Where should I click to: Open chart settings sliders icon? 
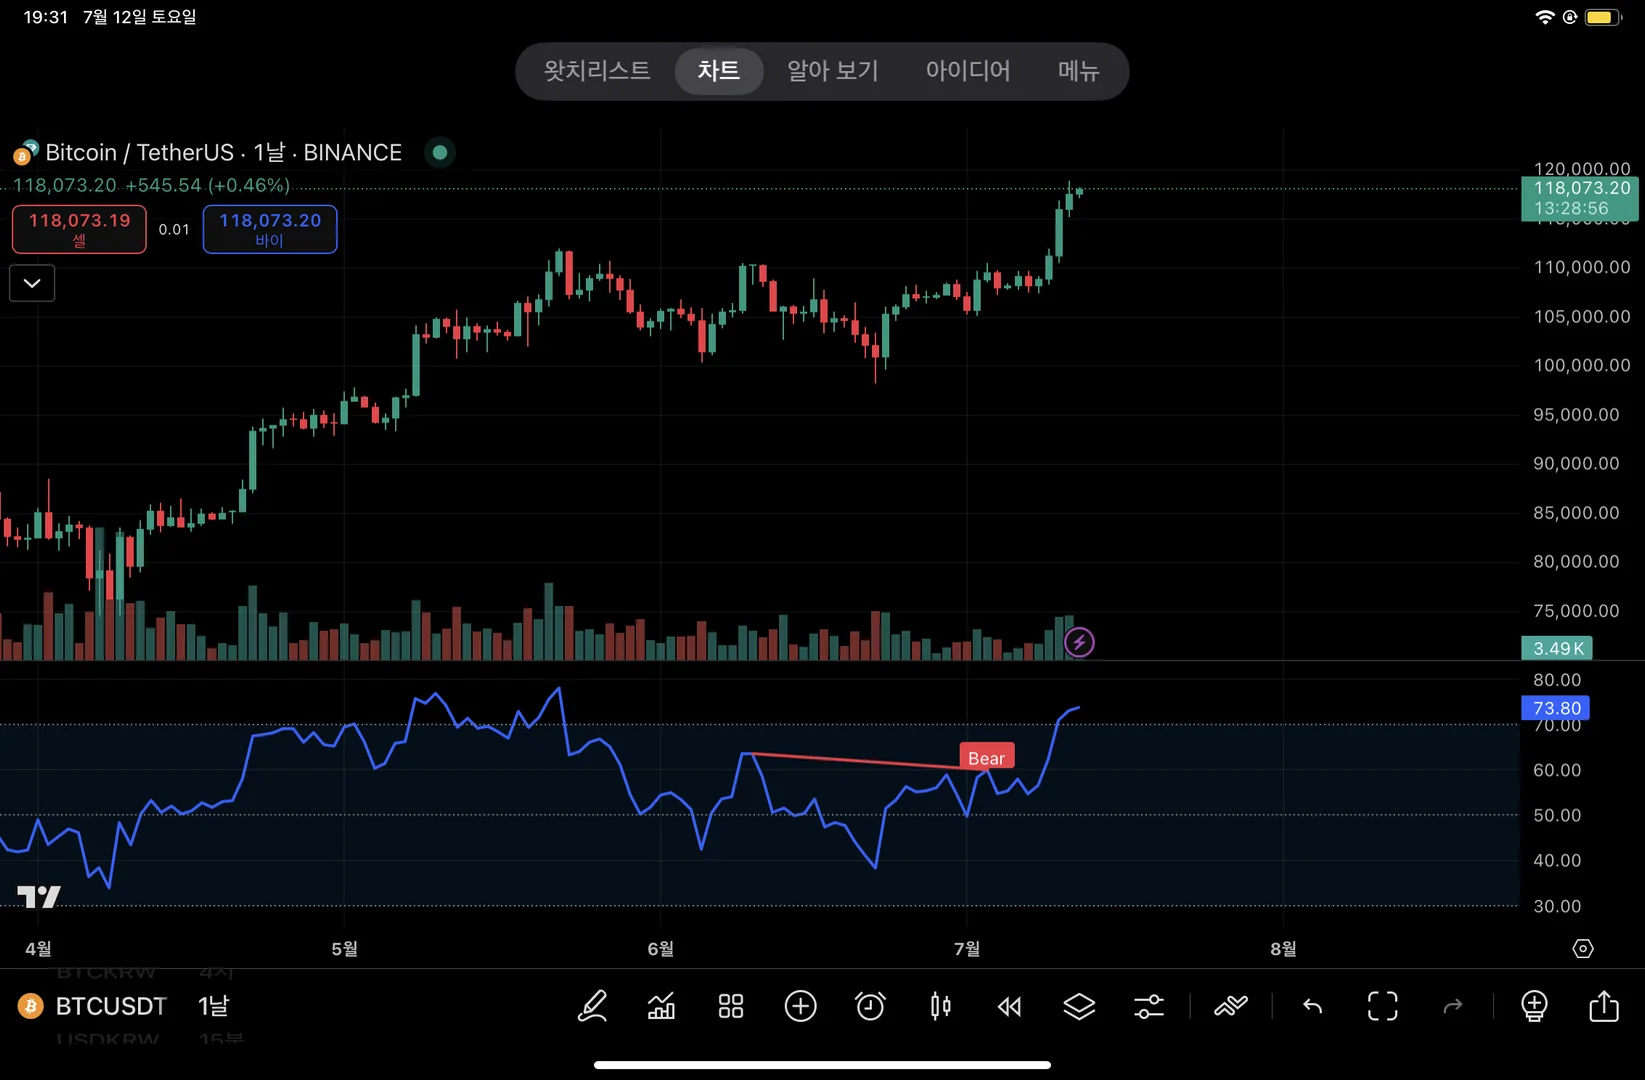pos(1149,1006)
